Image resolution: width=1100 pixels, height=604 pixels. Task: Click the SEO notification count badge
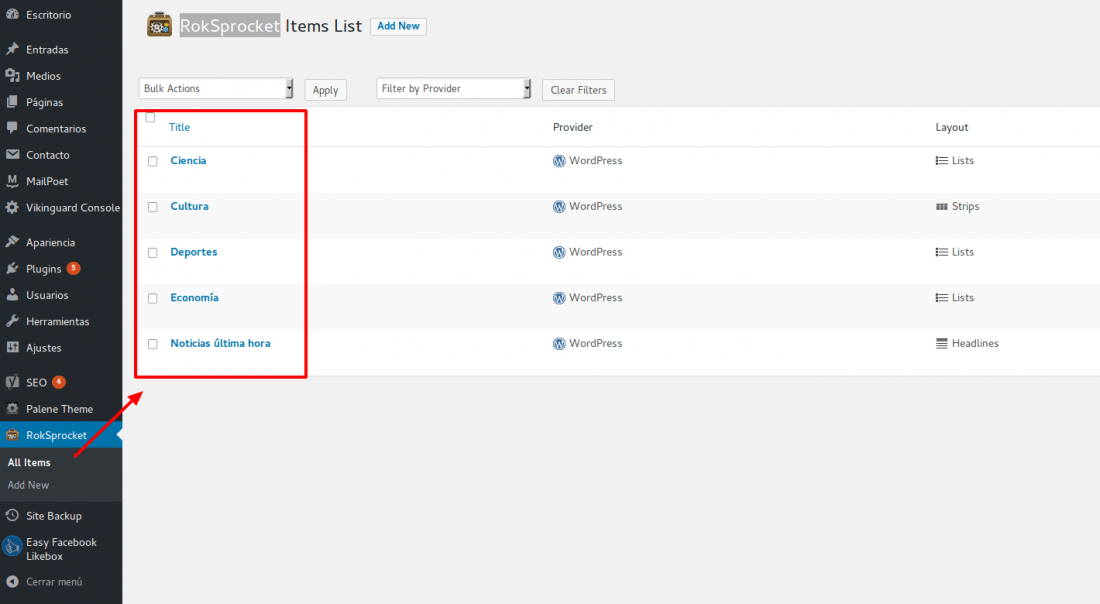(x=59, y=382)
